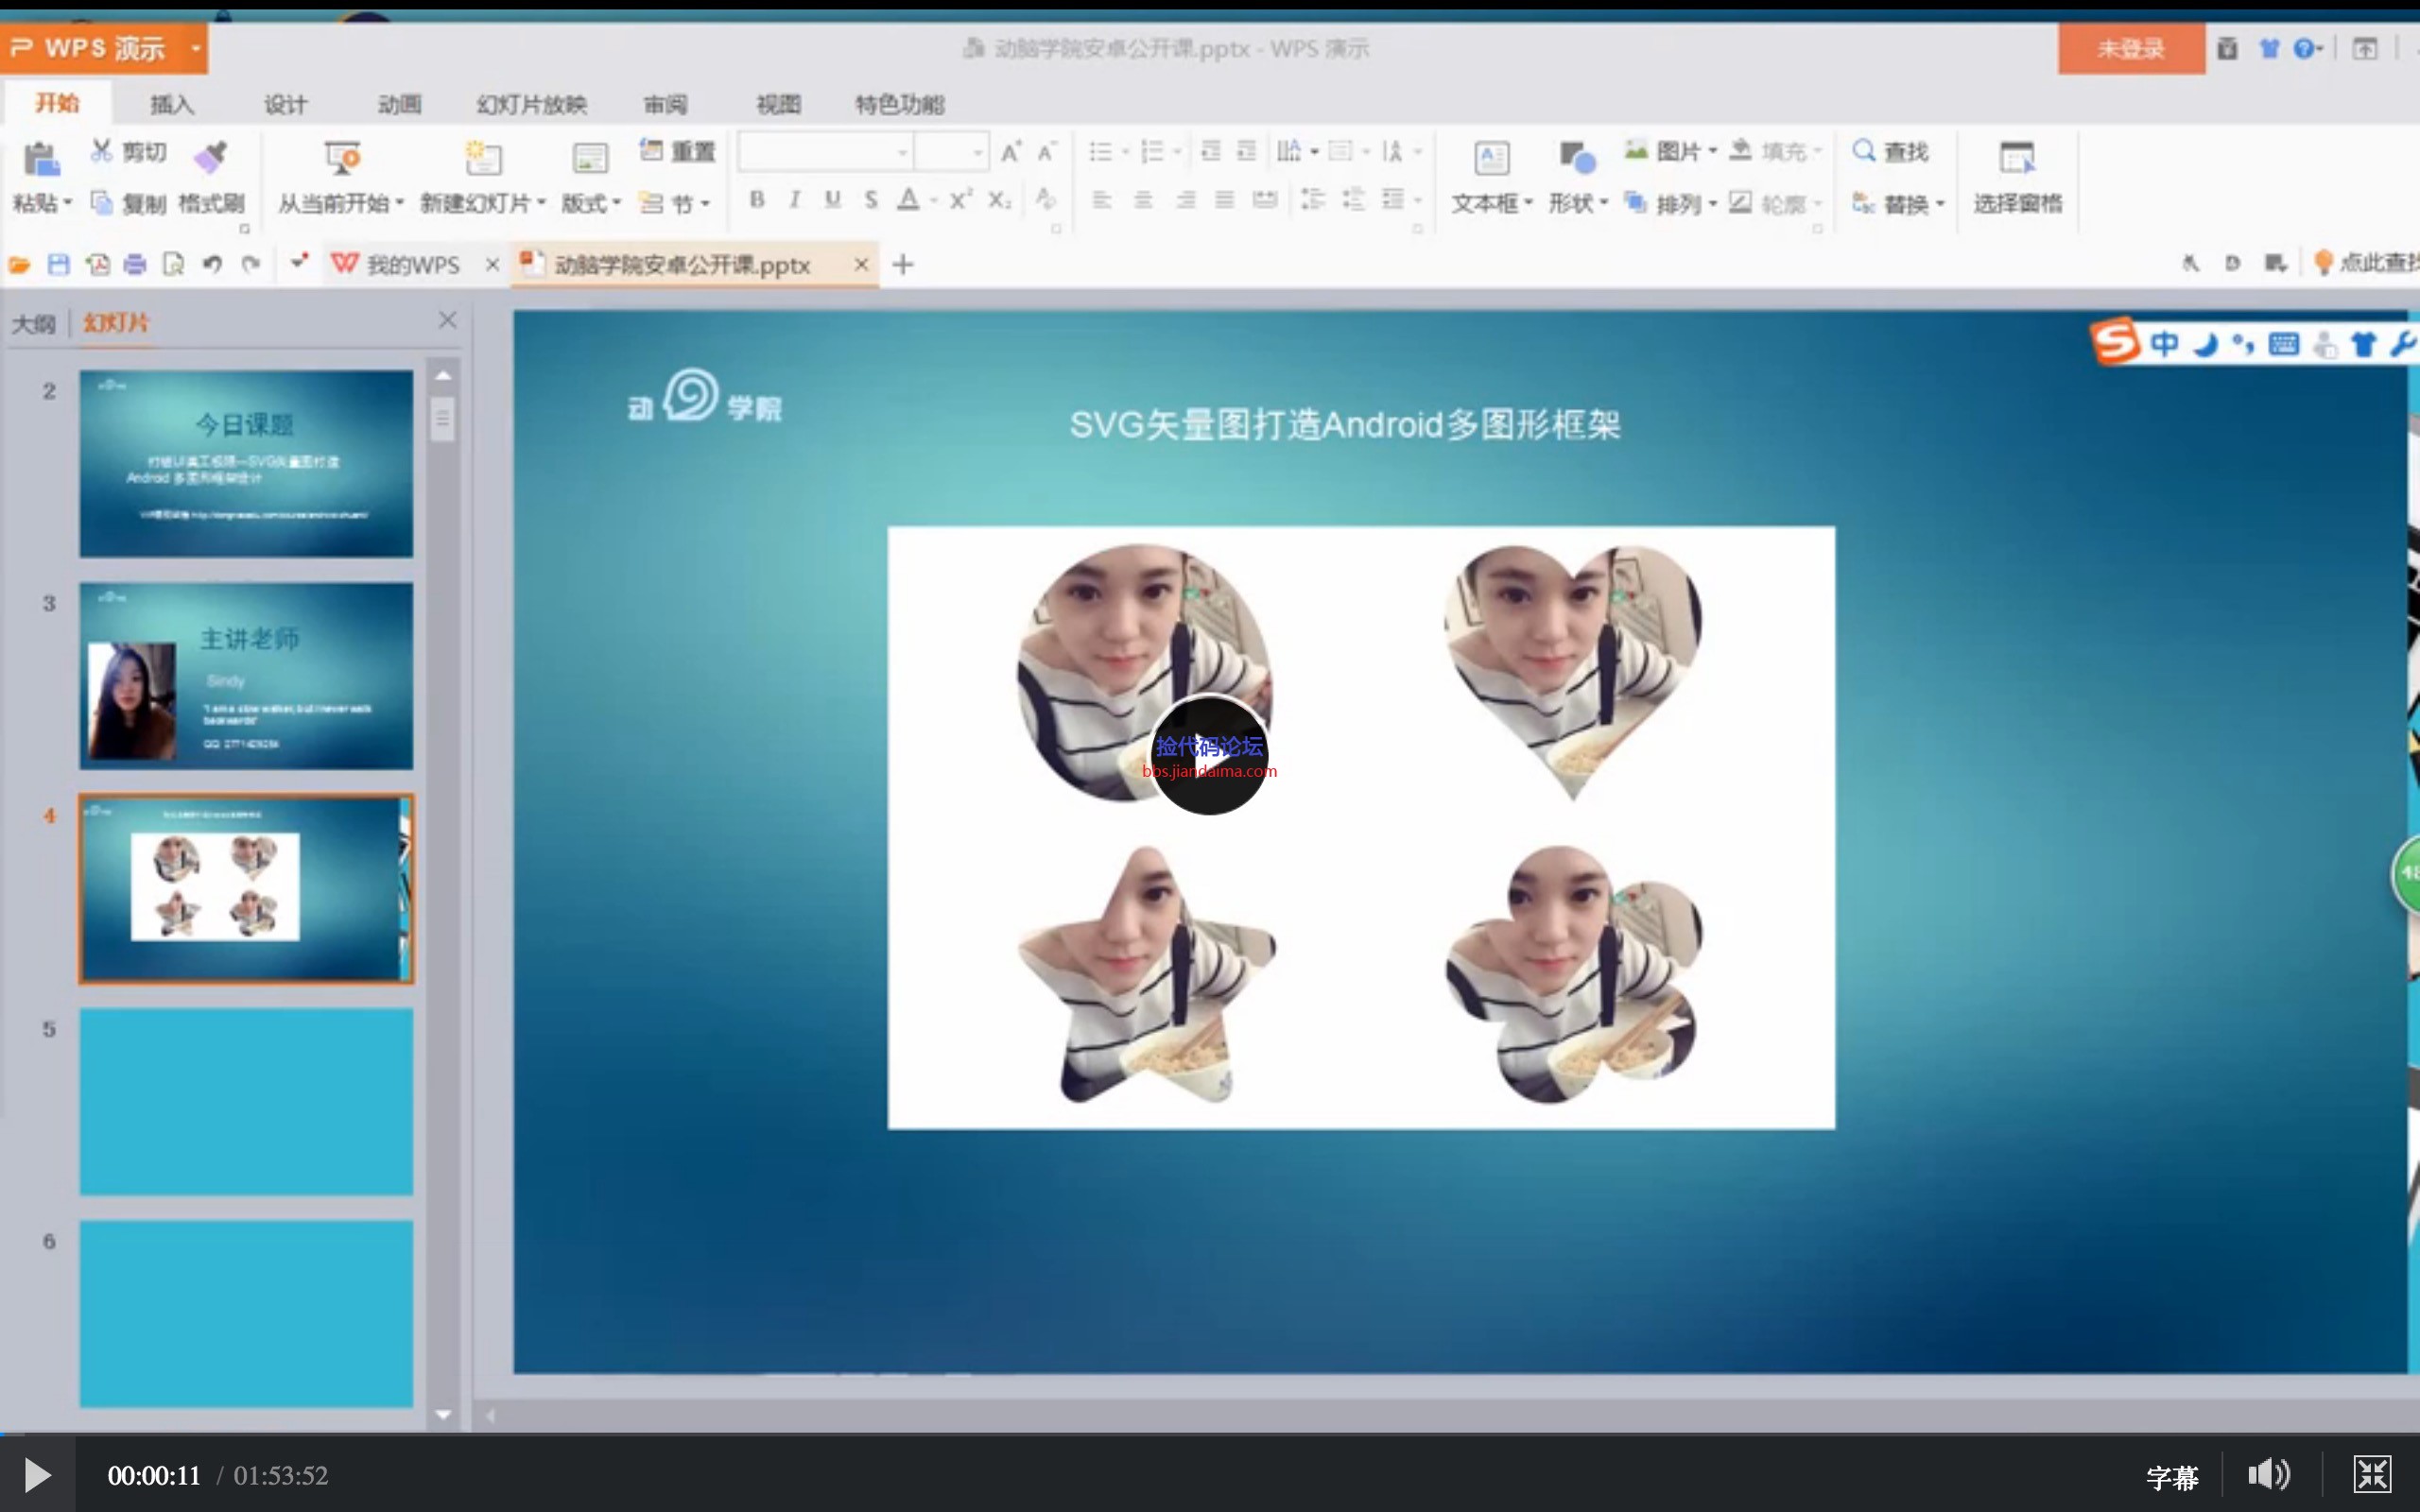Click the Open folder quick-access icon
Viewport: 2420px width, 1512px height.
coord(19,265)
